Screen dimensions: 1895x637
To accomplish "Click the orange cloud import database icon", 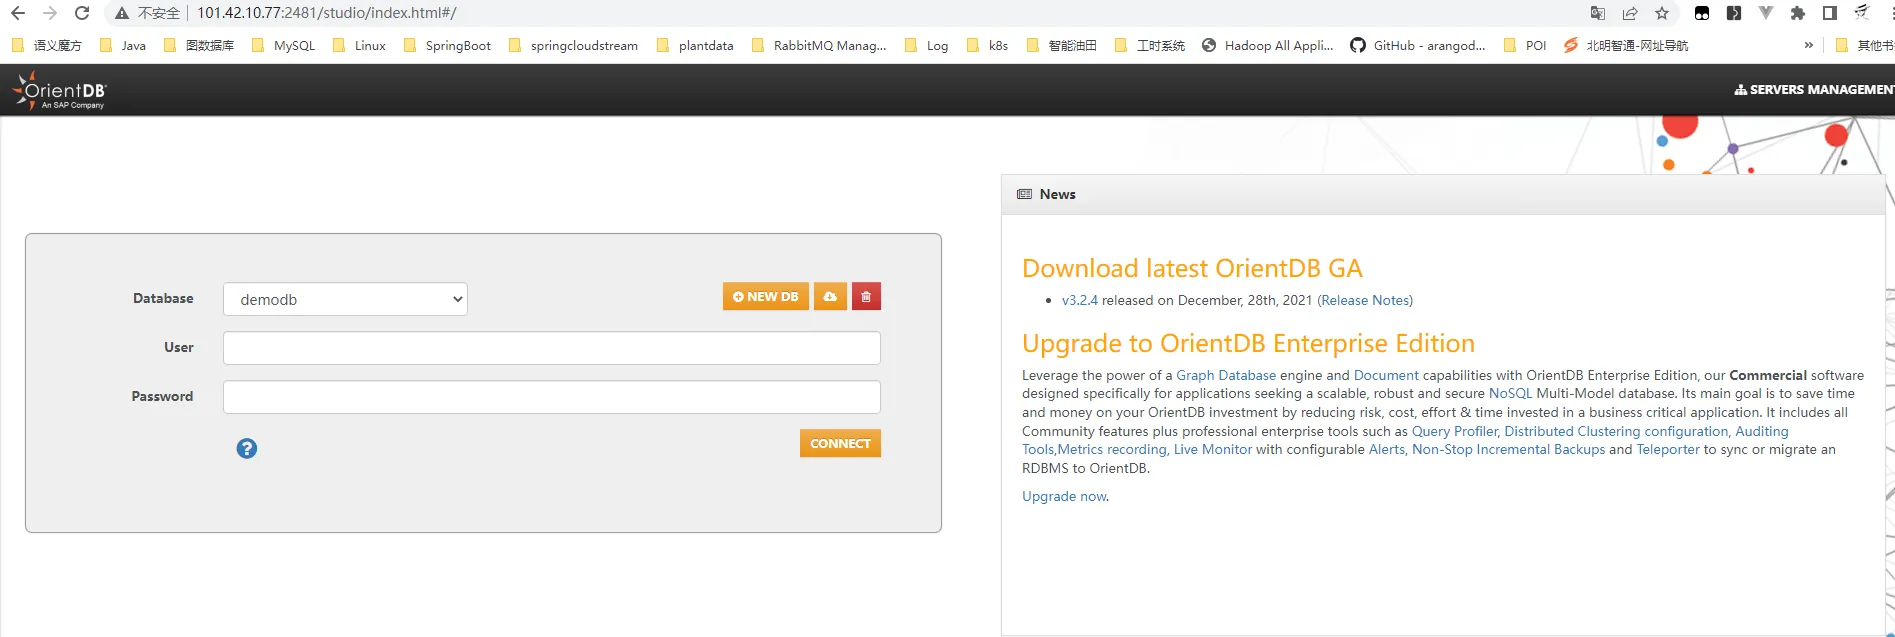I will [x=830, y=297].
